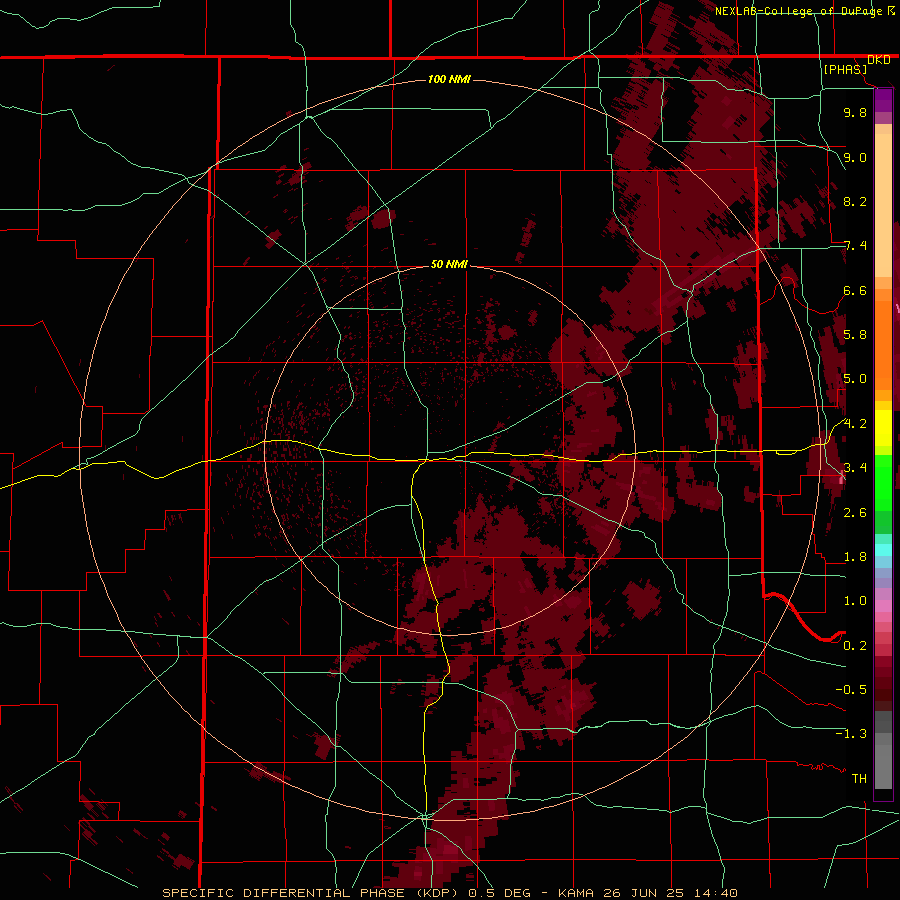Screen dimensions: 900x900
Task: Click the NEXLAB logo icon beside DuPage
Action: (891, 10)
